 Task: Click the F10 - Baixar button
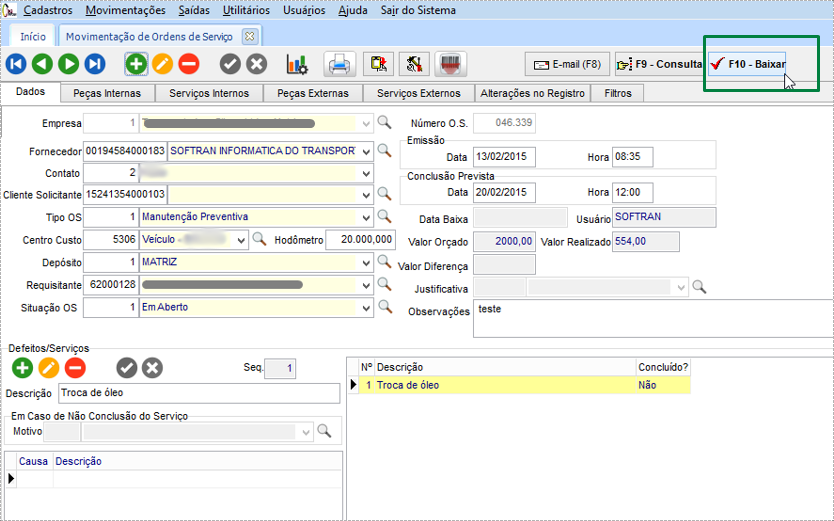point(748,64)
